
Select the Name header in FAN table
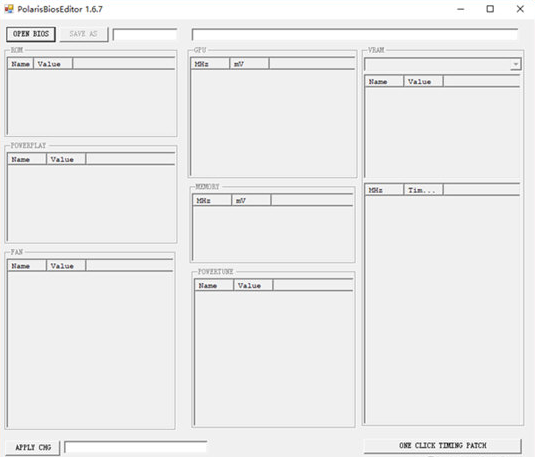(x=27, y=266)
